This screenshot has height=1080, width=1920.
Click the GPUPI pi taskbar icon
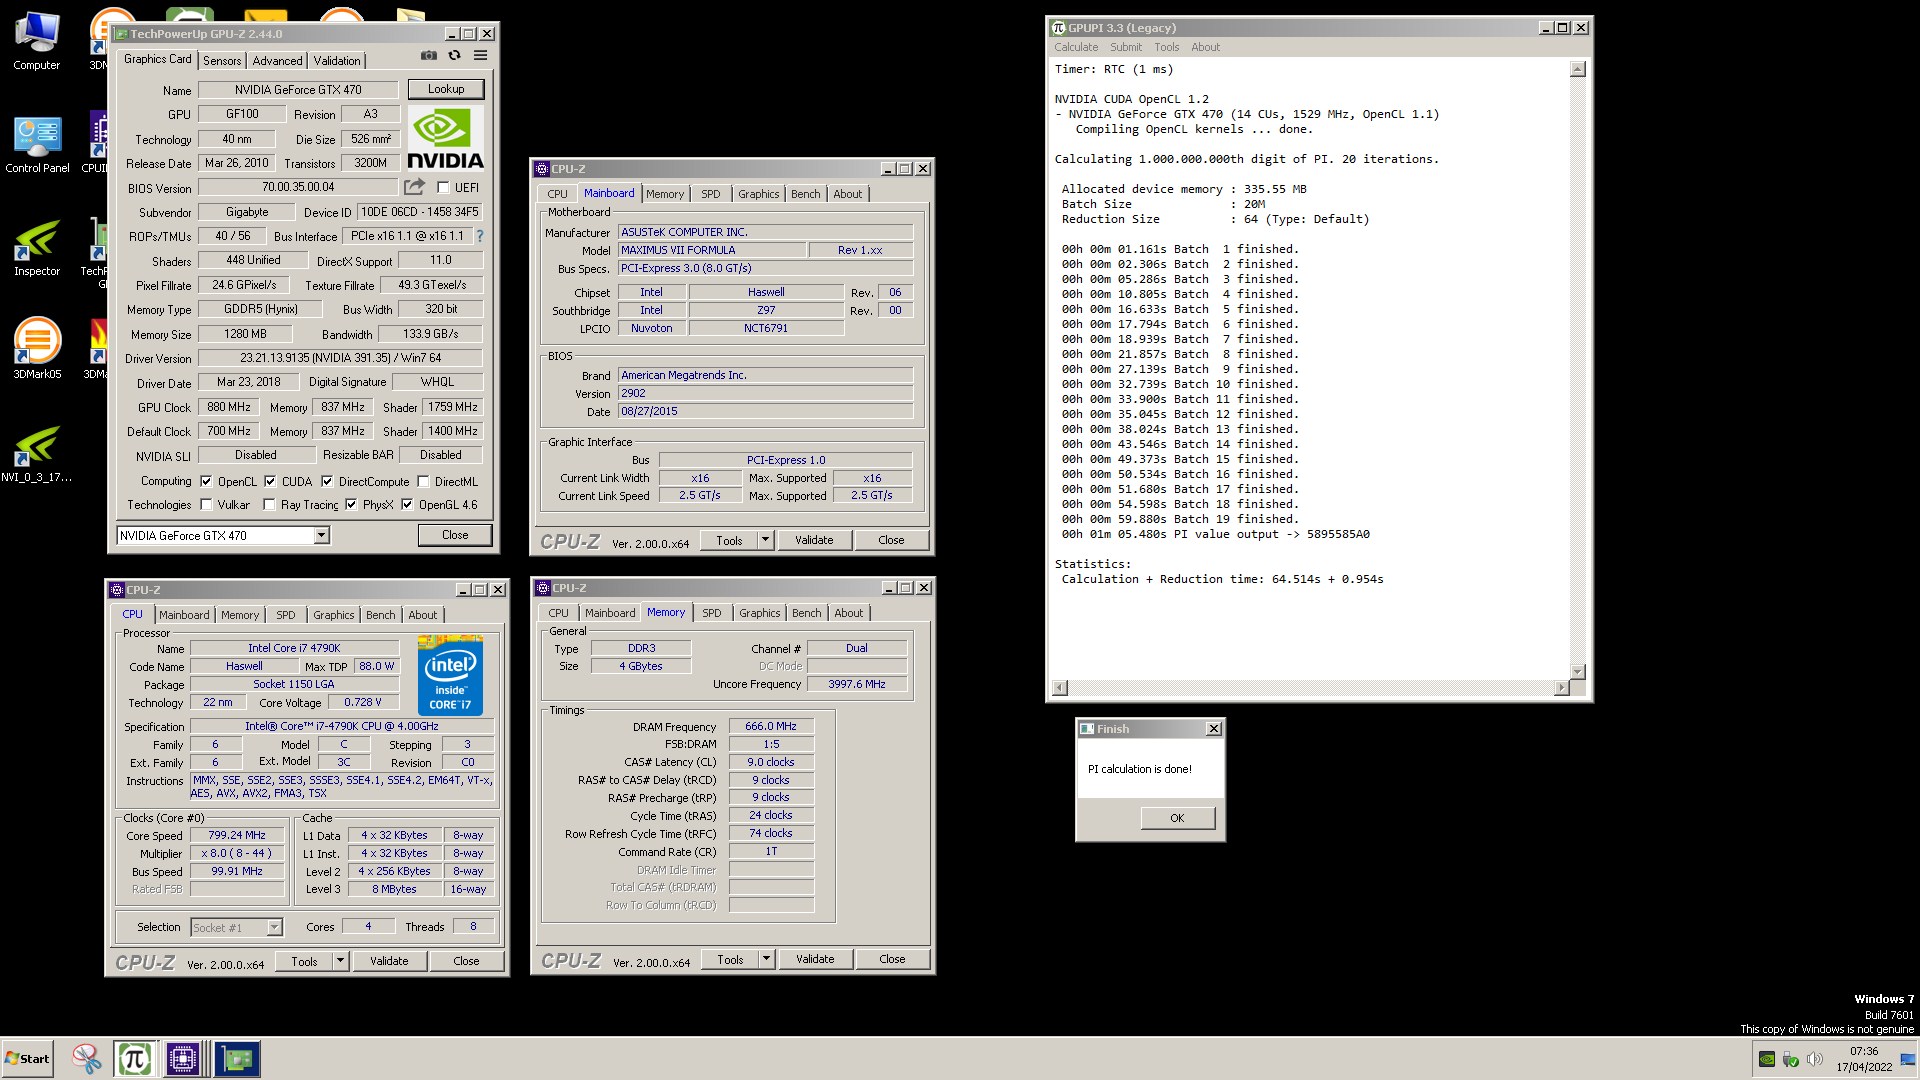coord(134,1059)
